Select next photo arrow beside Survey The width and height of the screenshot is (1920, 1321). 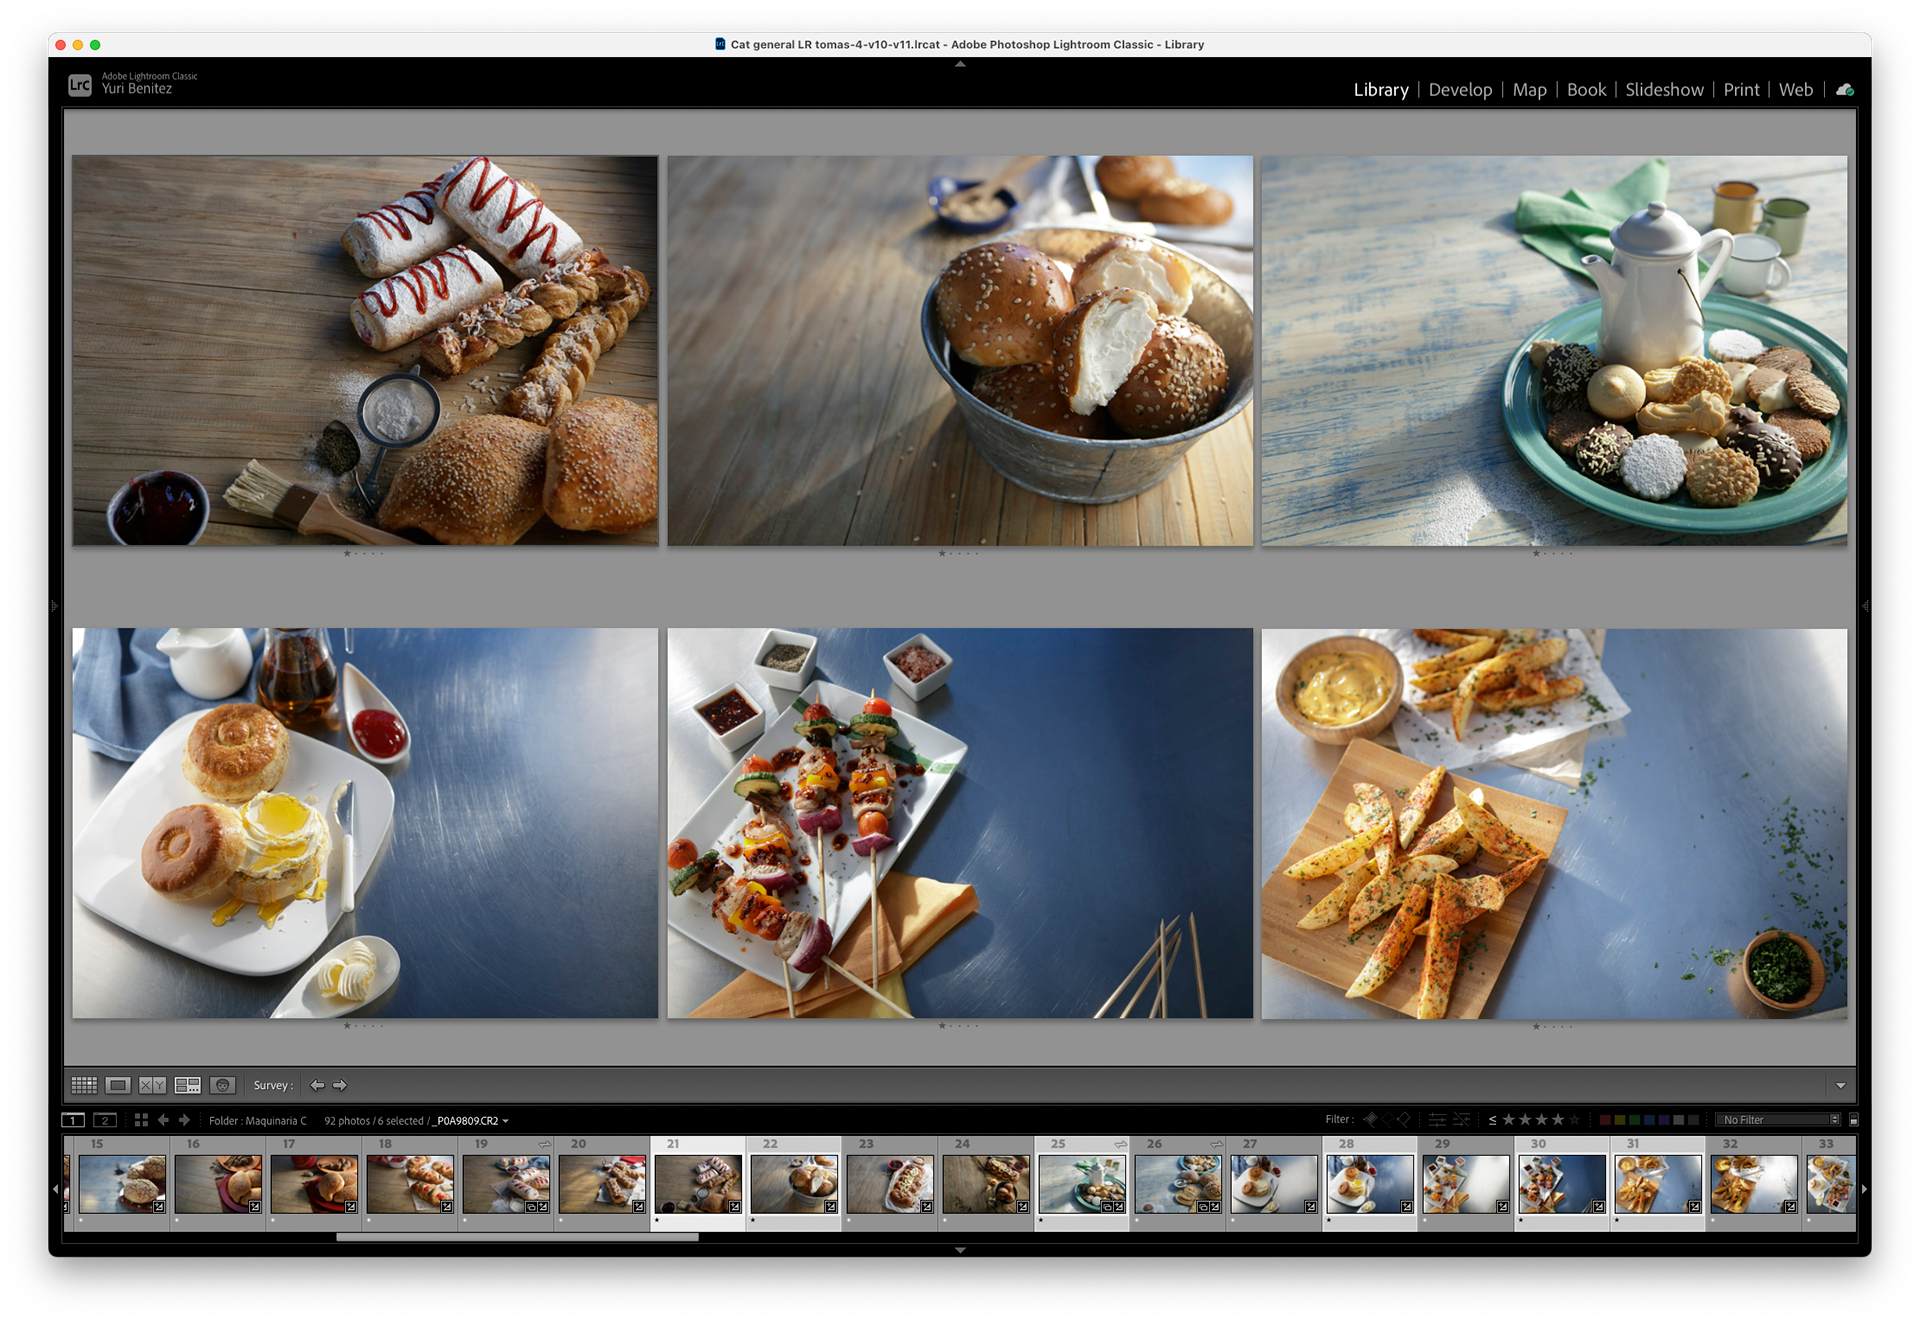340,1085
